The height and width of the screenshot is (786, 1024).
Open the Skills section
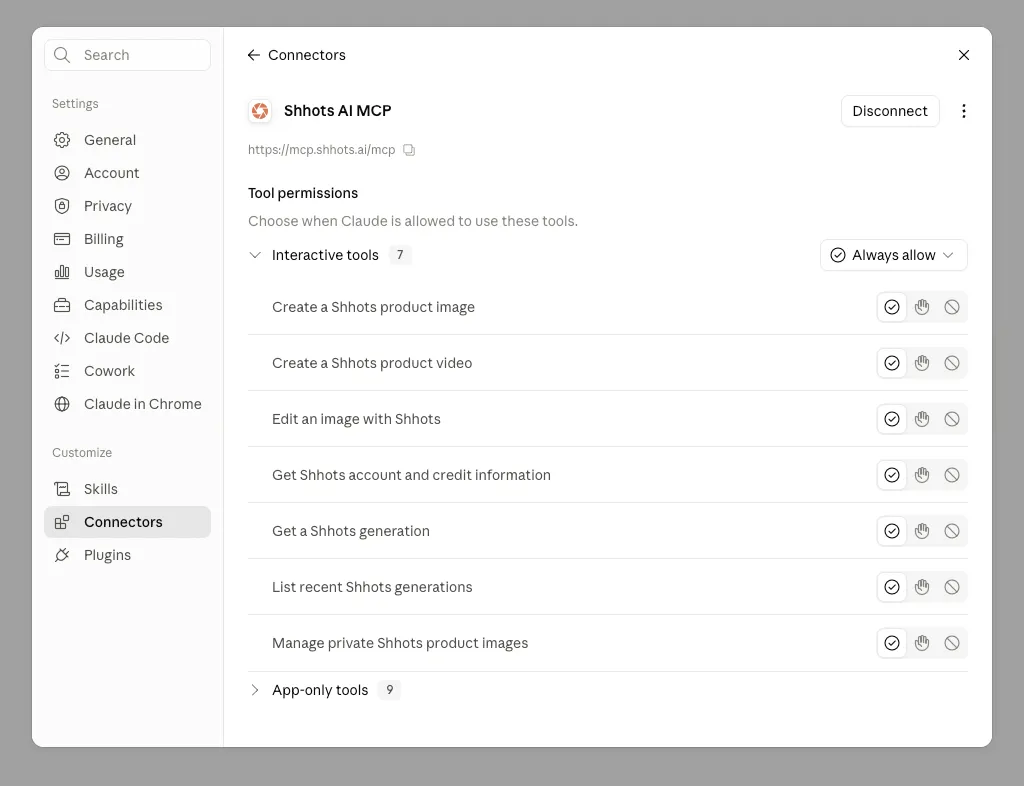pos(127,489)
